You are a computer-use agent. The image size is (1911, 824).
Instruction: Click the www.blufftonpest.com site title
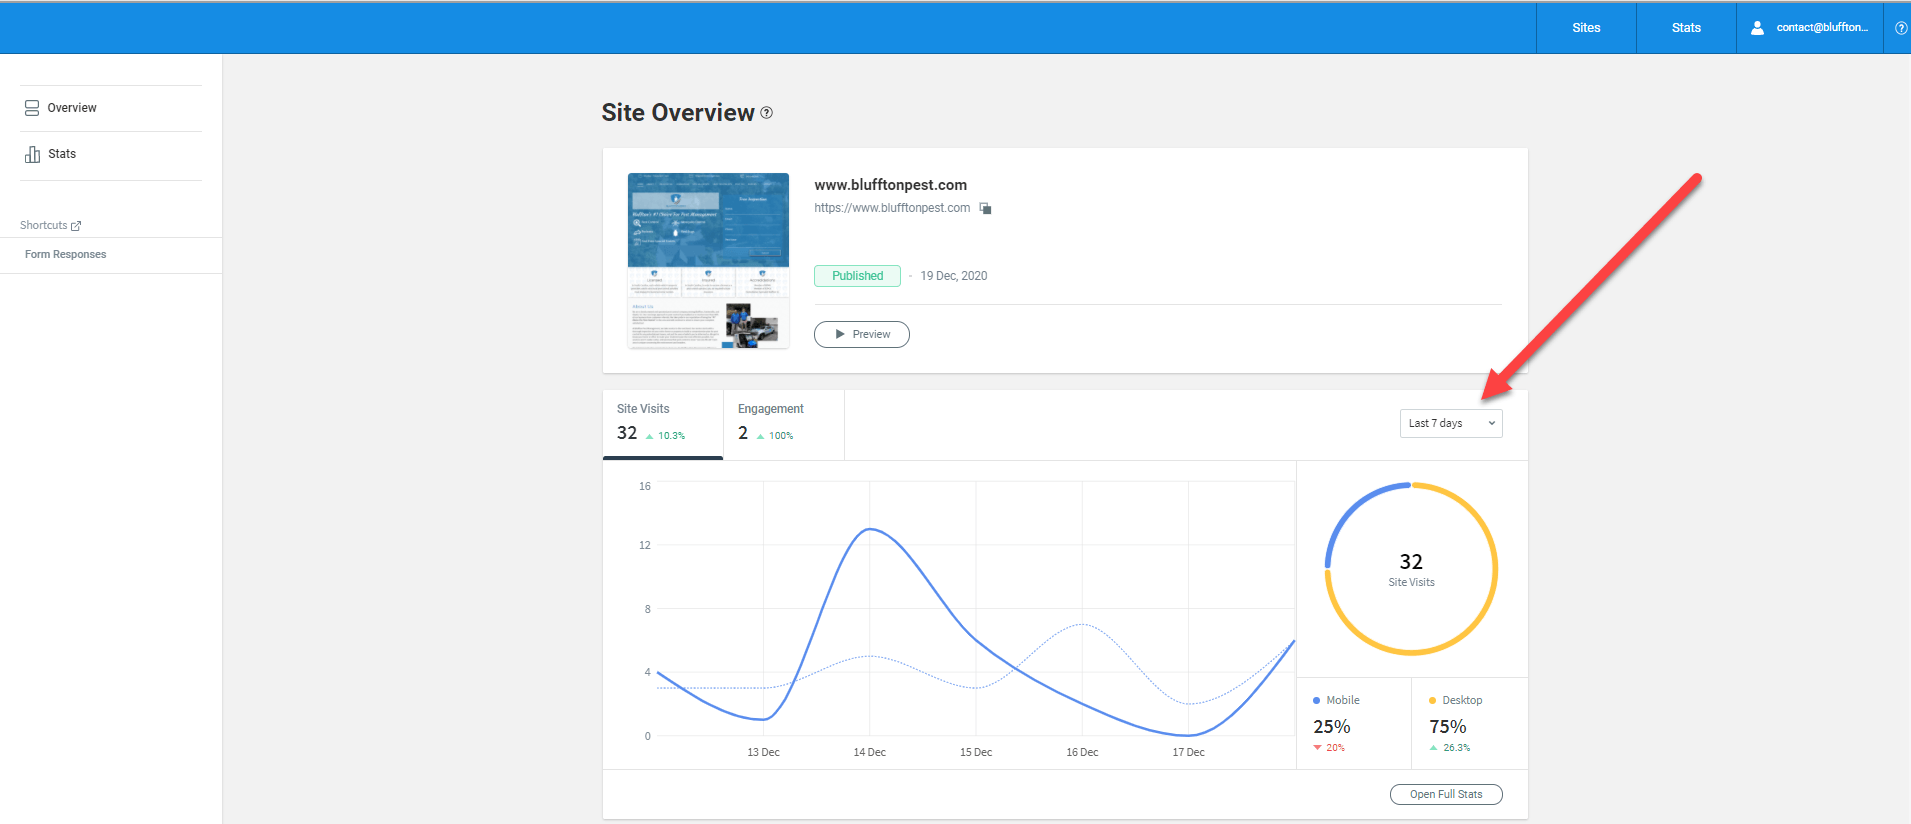pyautogui.click(x=890, y=185)
